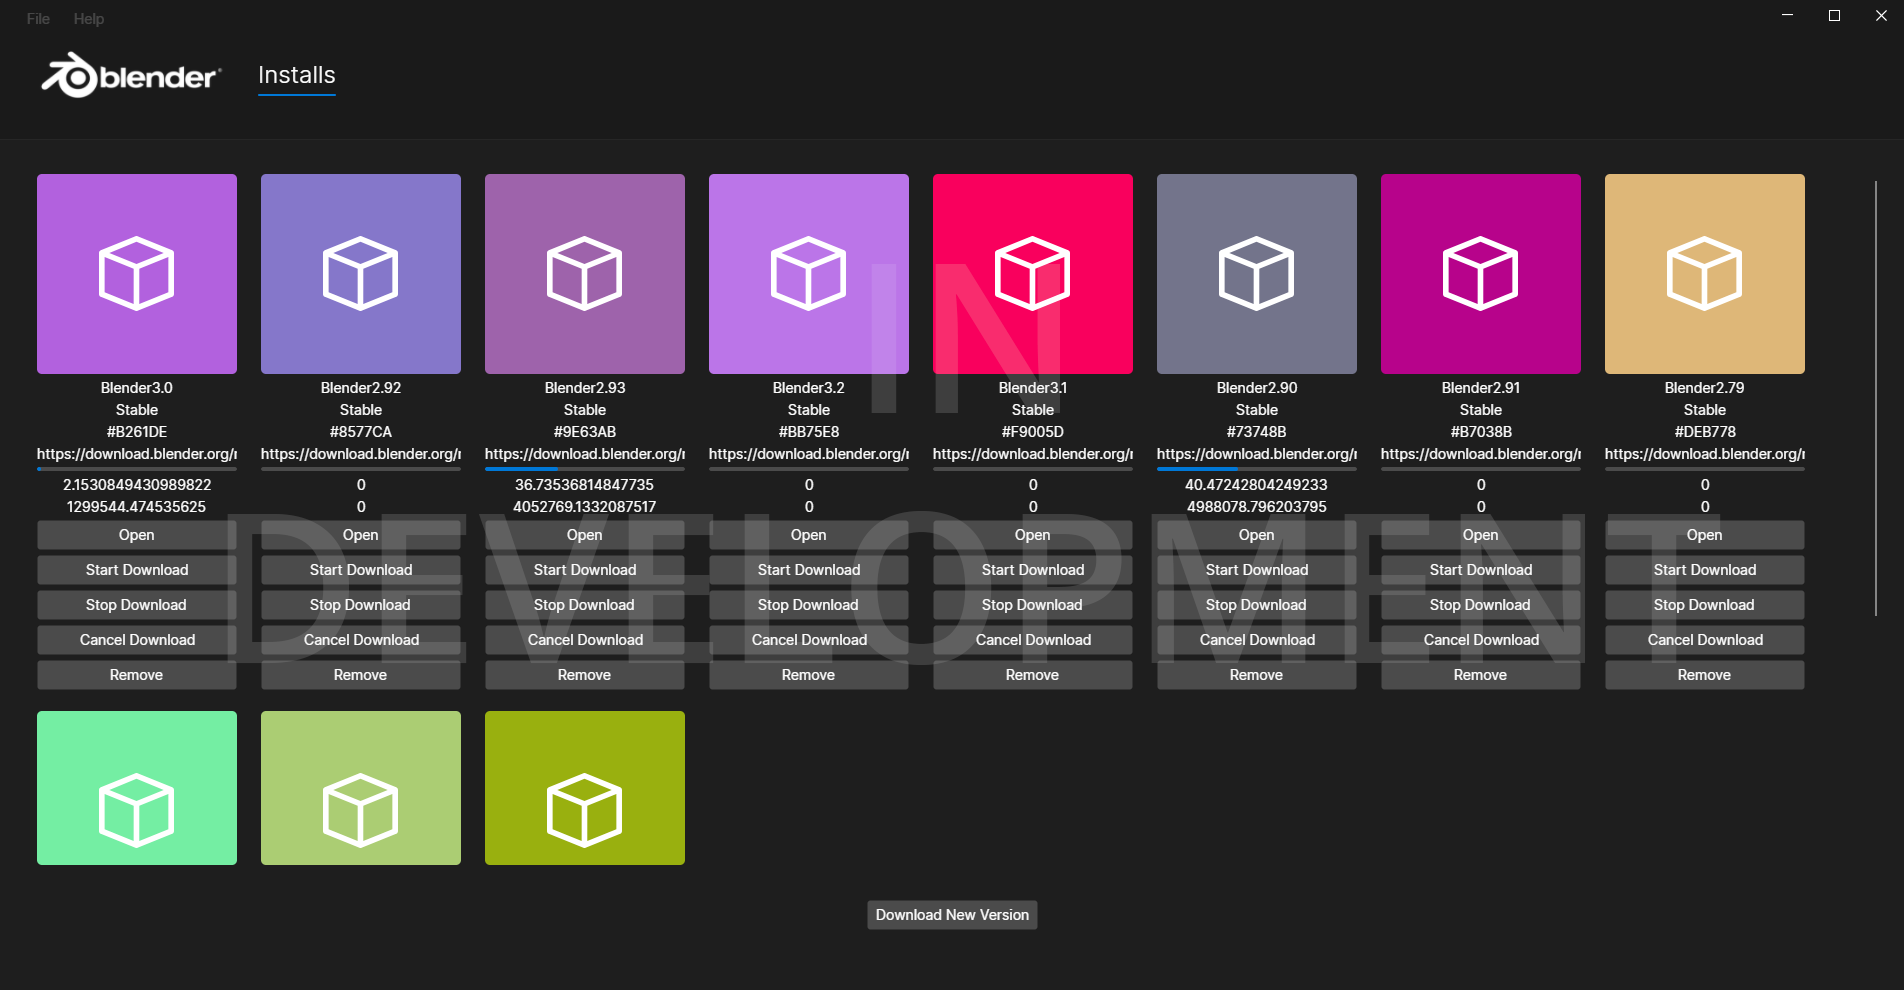The image size is (1904, 990).
Task: Select the Blender2.93 cube thumbnail
Action: pos(585,274)
